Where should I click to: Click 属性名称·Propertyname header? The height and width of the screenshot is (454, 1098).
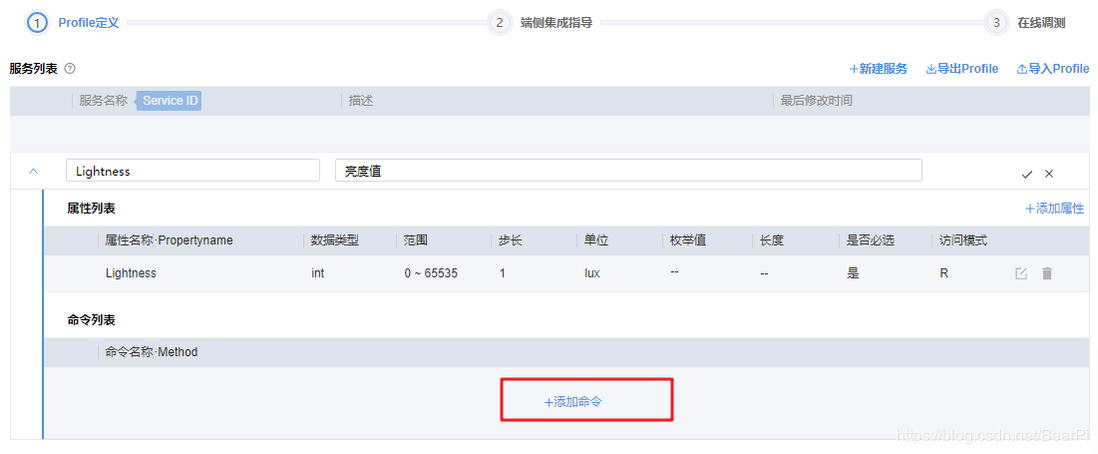click(x=169, y=241)
